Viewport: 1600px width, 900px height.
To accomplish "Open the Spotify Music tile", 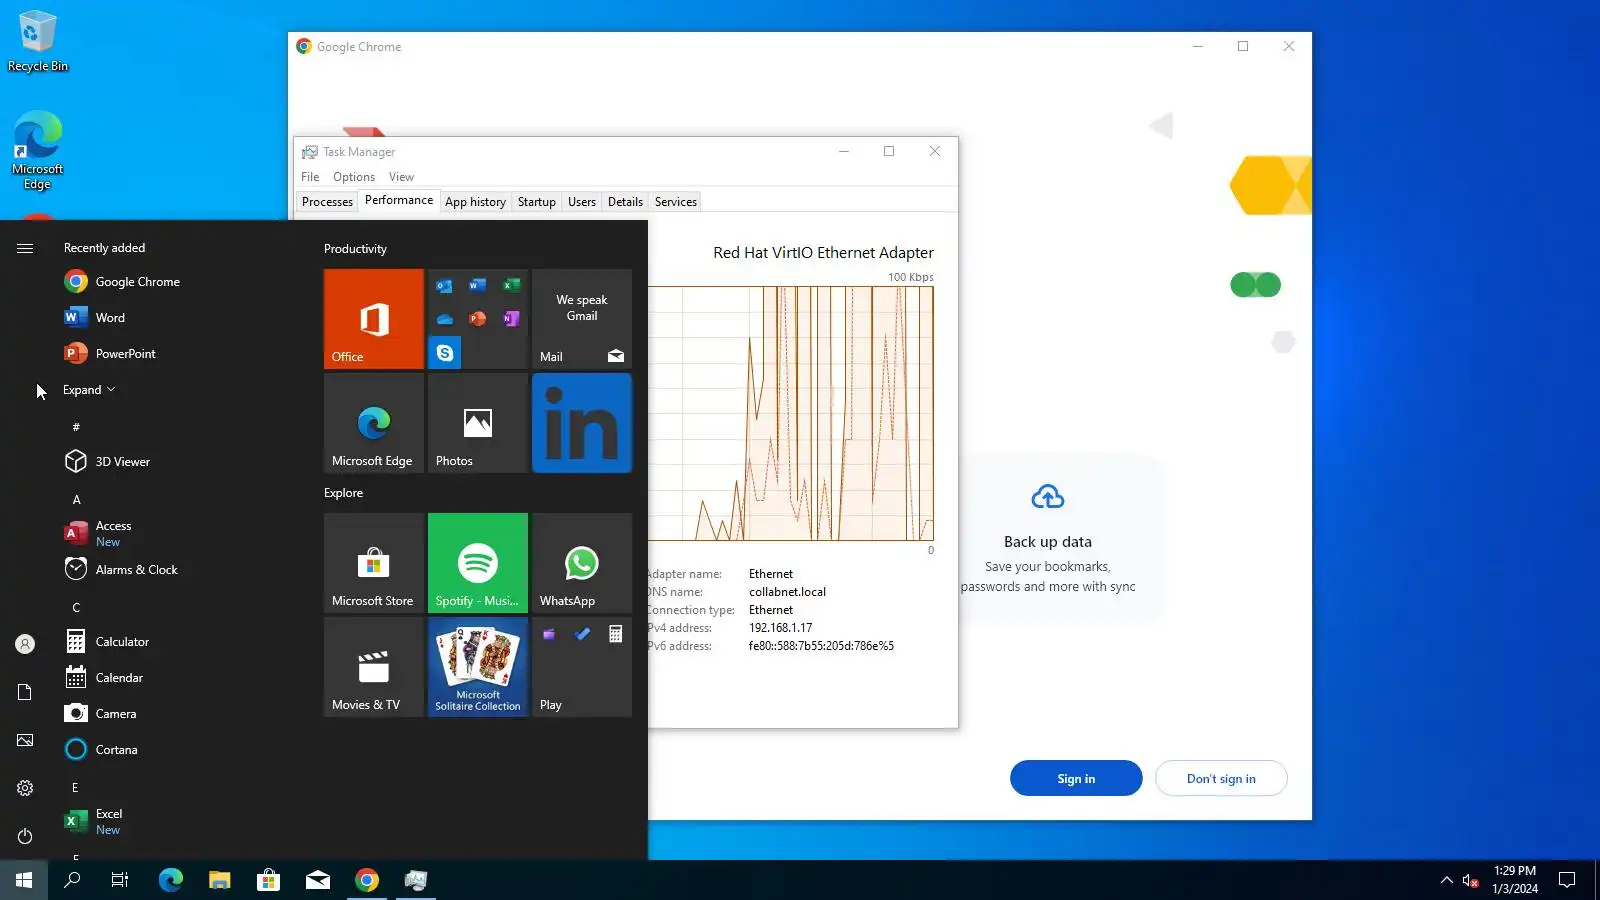I will tap(478, 563).
